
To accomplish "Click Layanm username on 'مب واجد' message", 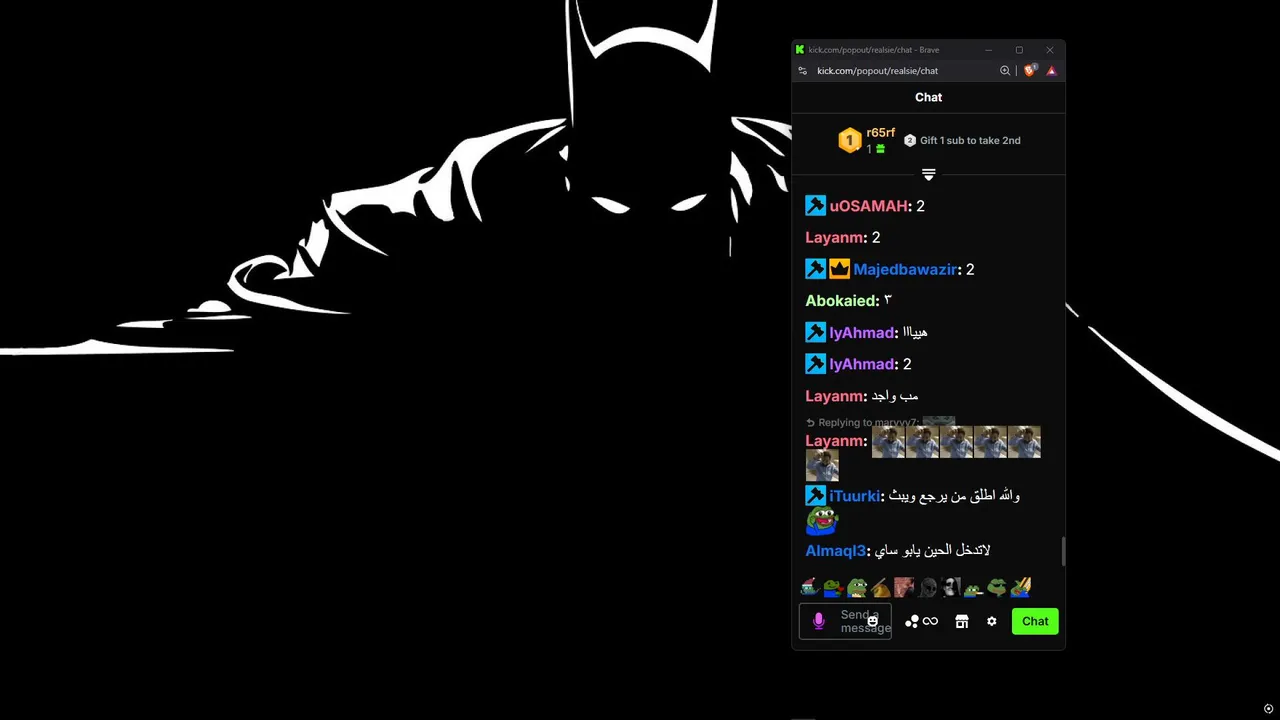I will (x=835, y=396).
